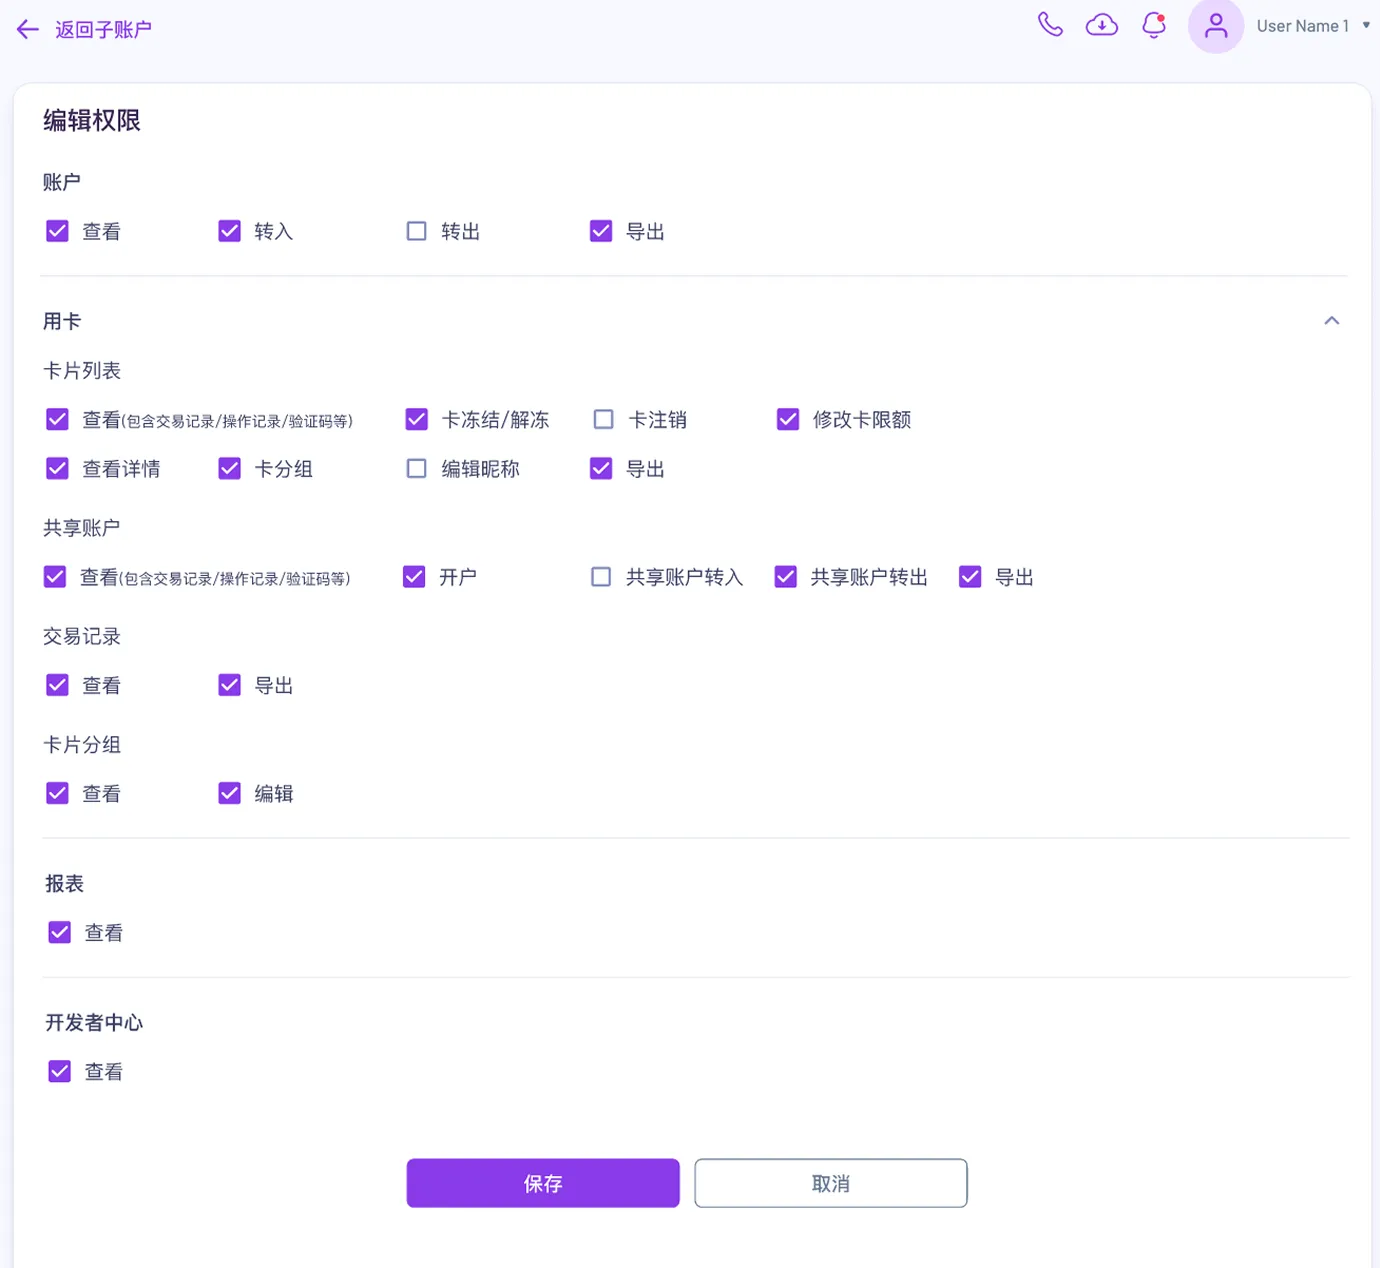Open phone support icon
Viewport: 1380px width, 1268px height.
click(1050, 24)
